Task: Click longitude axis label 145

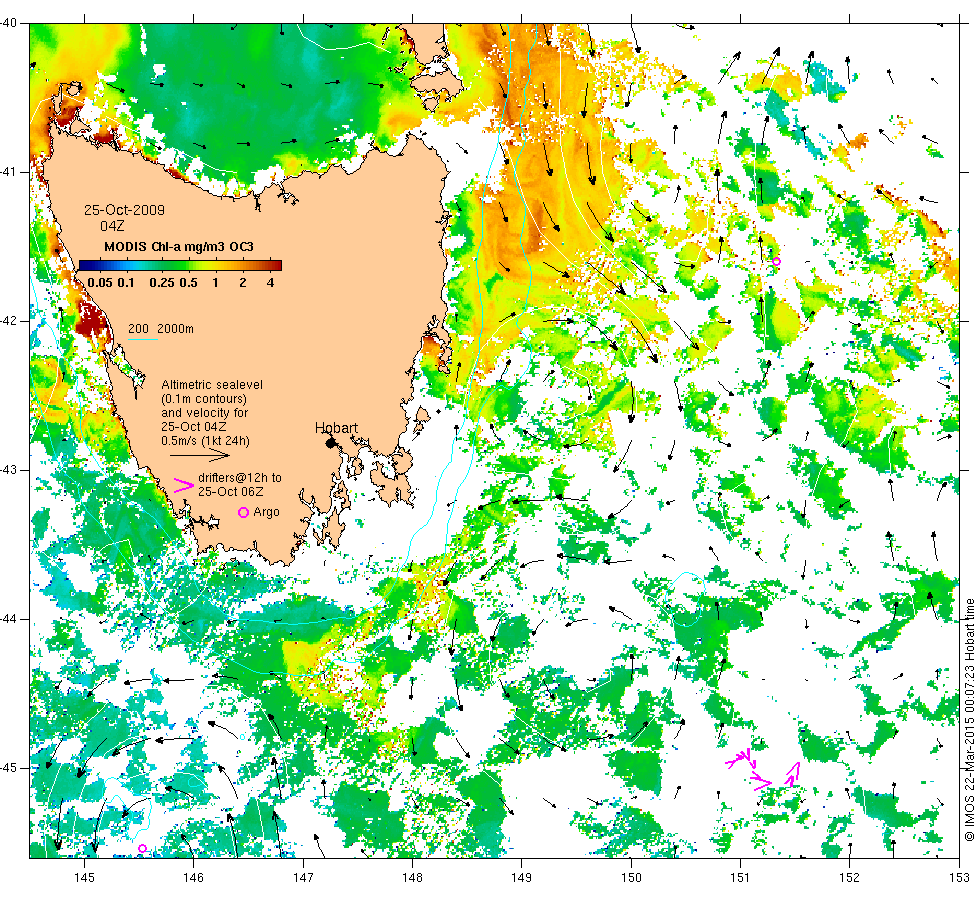Action: (x=84, y=878)
